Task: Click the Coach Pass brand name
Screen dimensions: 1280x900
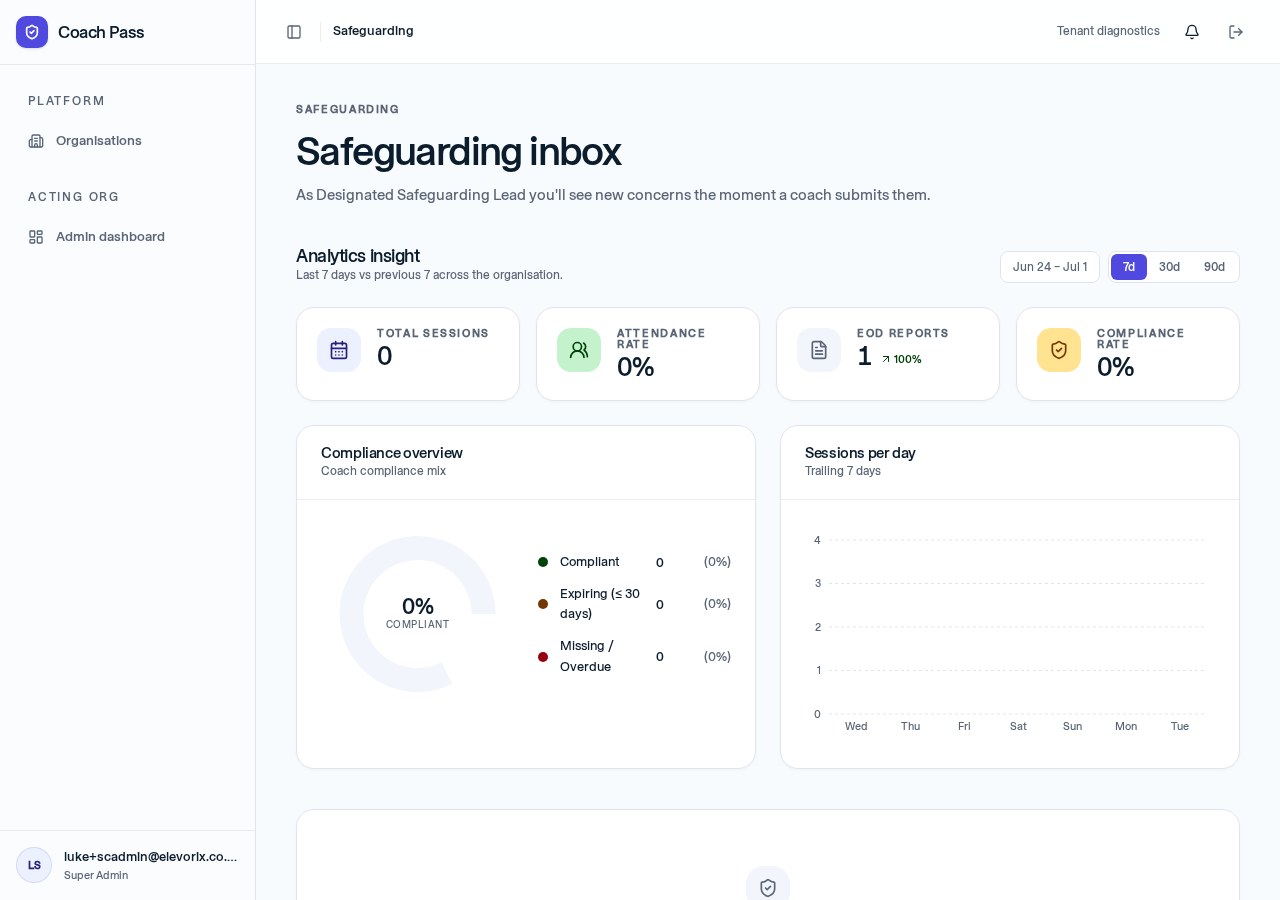Action: (x=101, y=32)
